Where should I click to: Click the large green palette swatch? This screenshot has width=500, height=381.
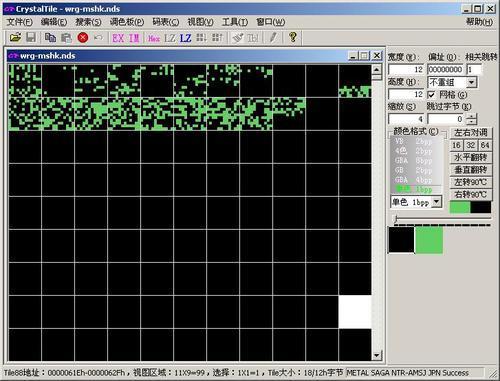pos(429,240)
